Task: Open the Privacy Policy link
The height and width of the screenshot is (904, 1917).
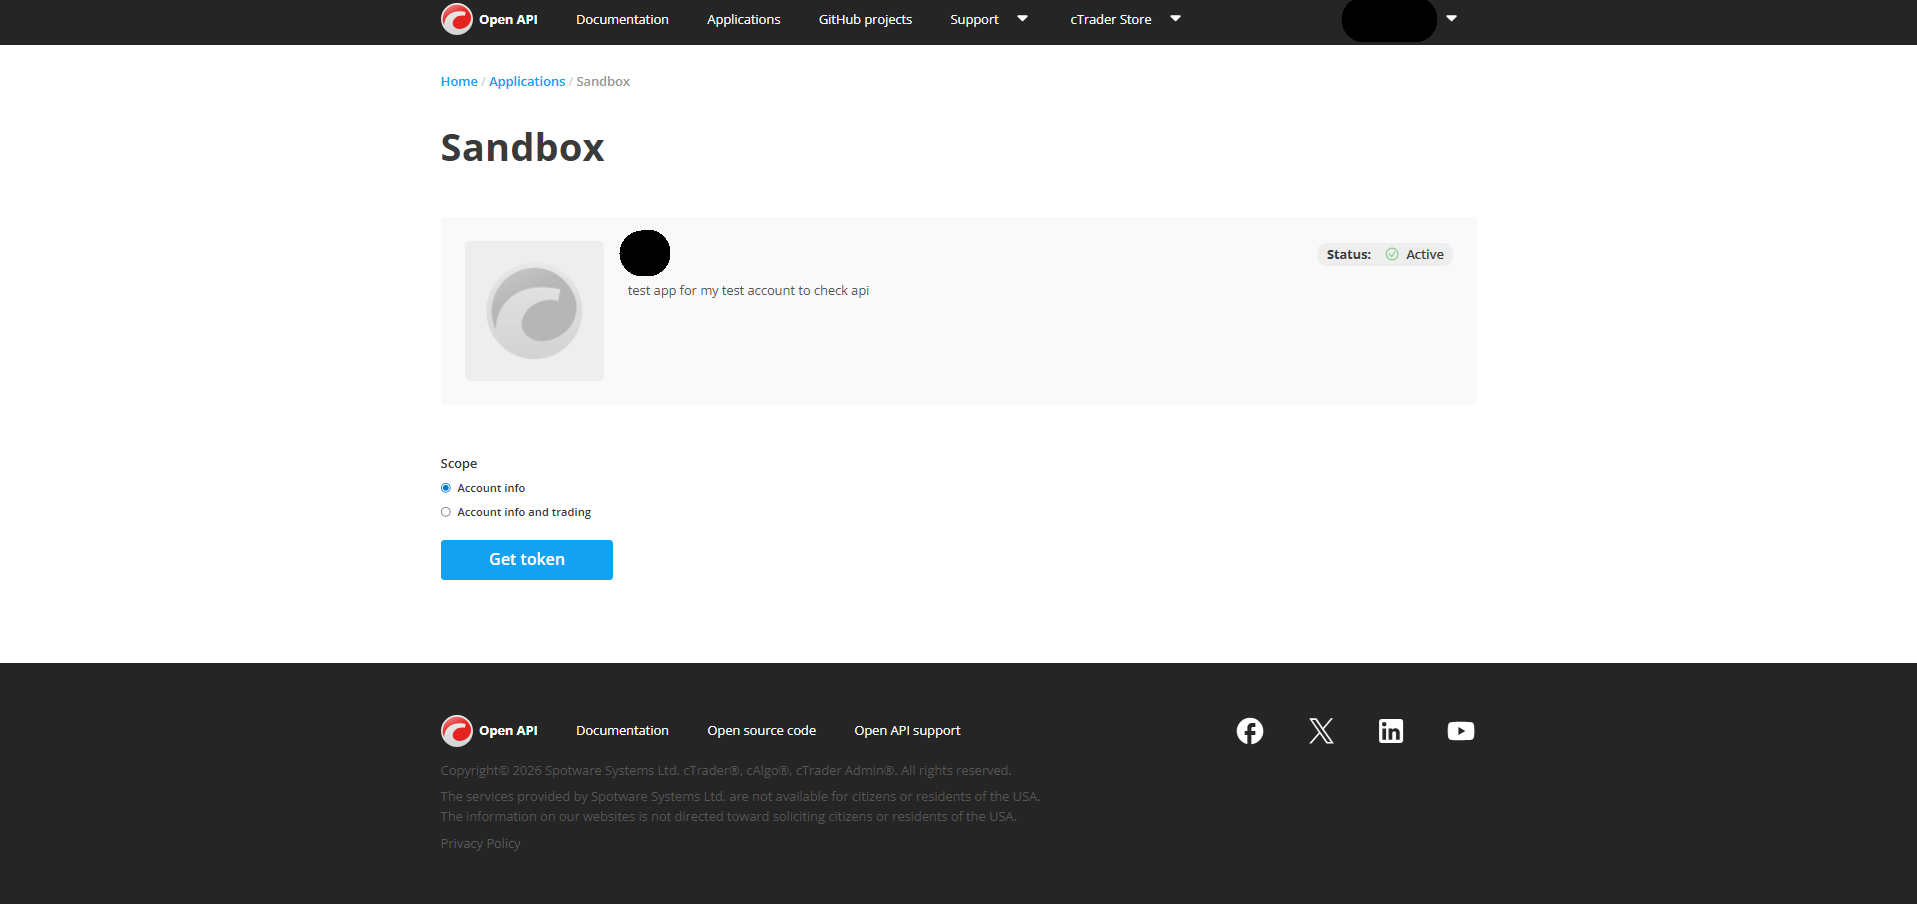Action: point(480,843)
